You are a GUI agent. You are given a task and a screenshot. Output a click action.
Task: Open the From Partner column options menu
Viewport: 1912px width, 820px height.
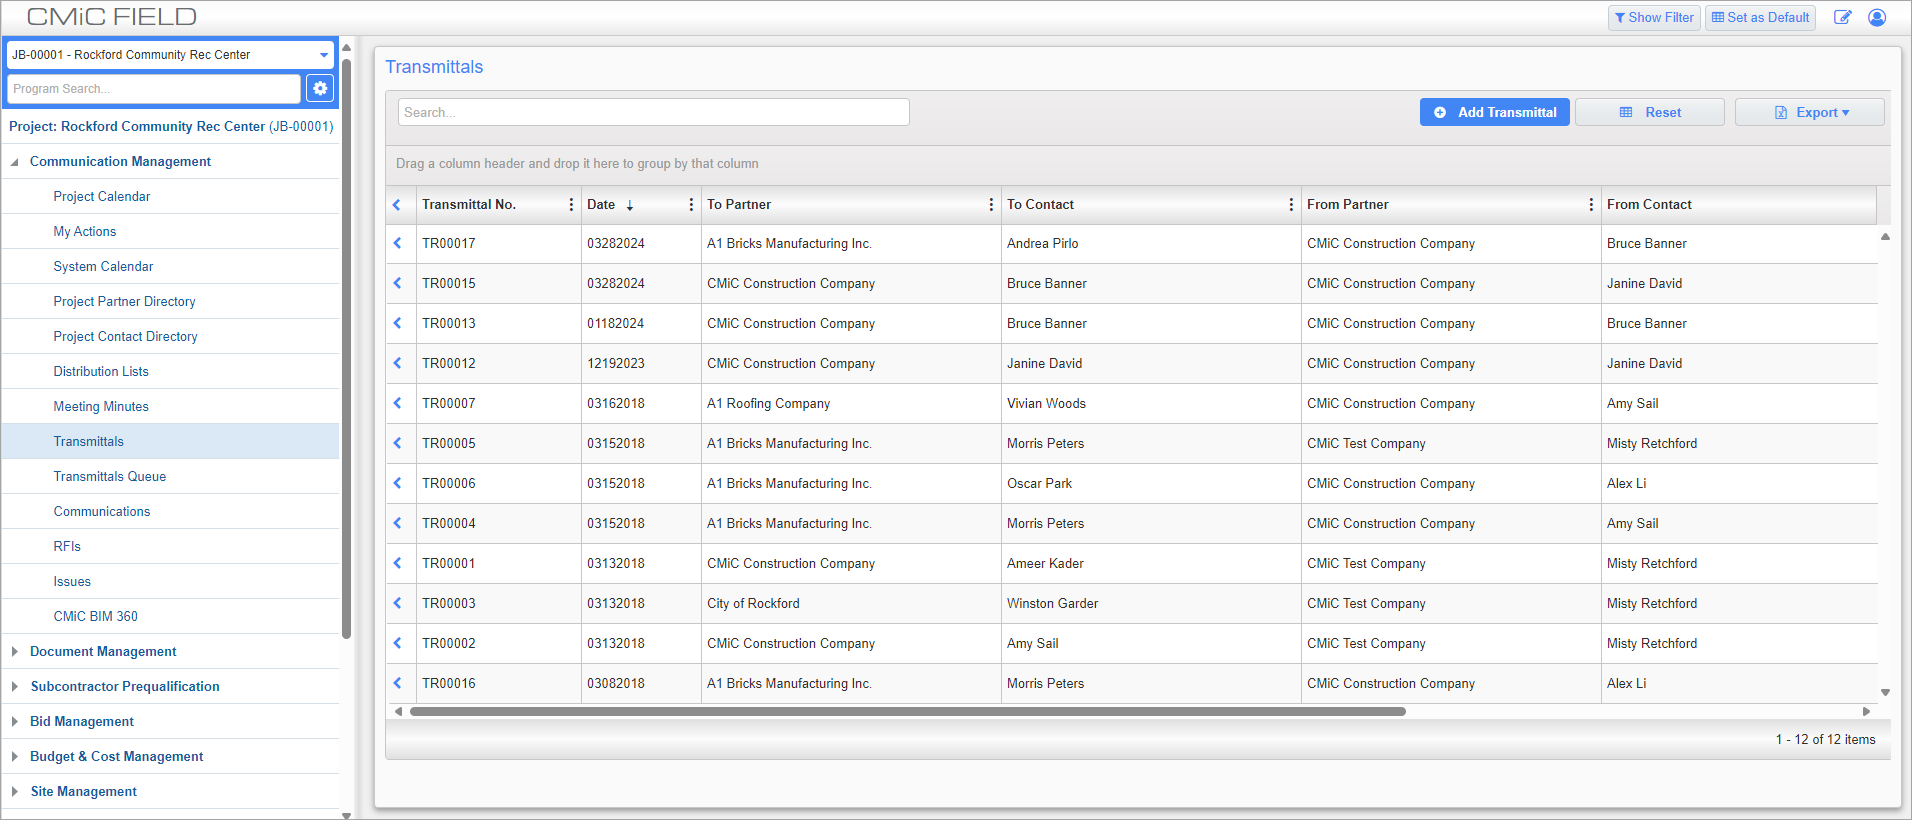pyautogui.click(x=1591, y=205)
